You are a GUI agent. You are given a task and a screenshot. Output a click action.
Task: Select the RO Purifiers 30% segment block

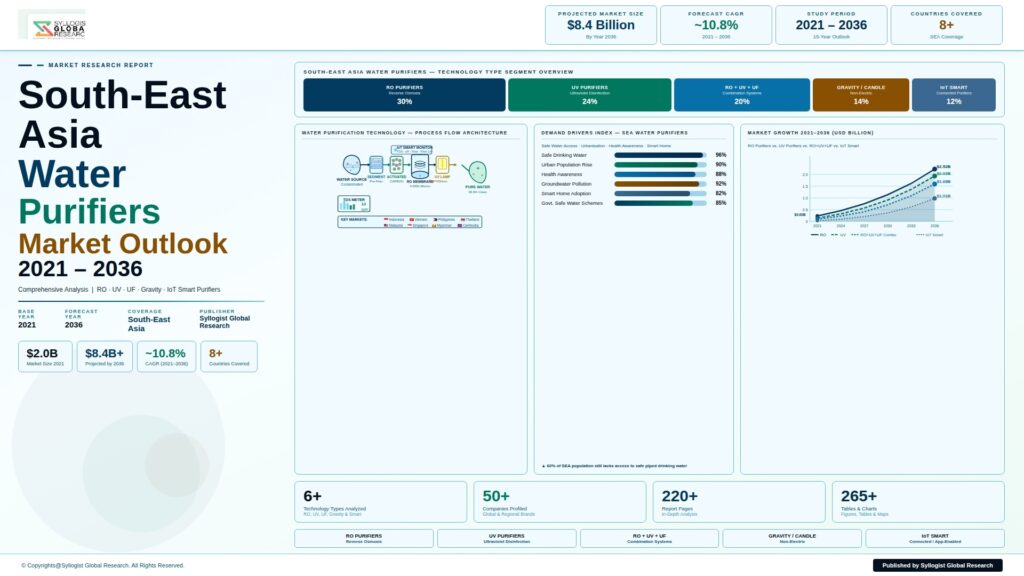[x=404, y=94]
